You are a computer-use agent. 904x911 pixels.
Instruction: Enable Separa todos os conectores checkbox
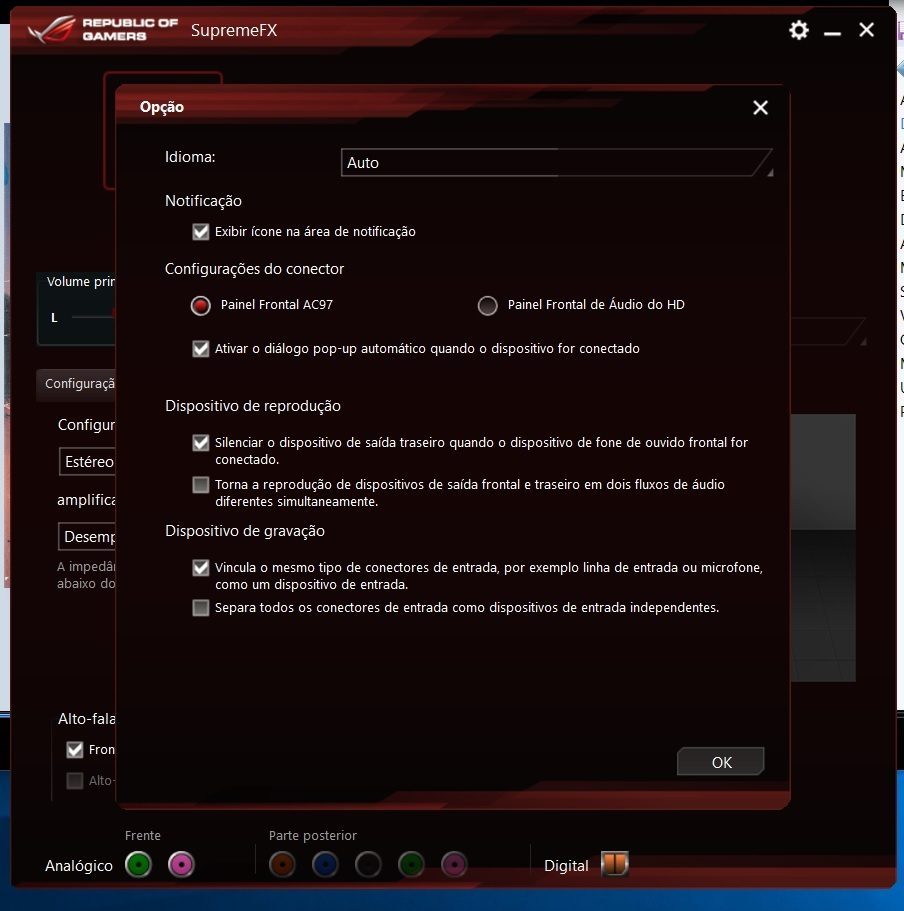pyautogui.click(x=201, y=608)
